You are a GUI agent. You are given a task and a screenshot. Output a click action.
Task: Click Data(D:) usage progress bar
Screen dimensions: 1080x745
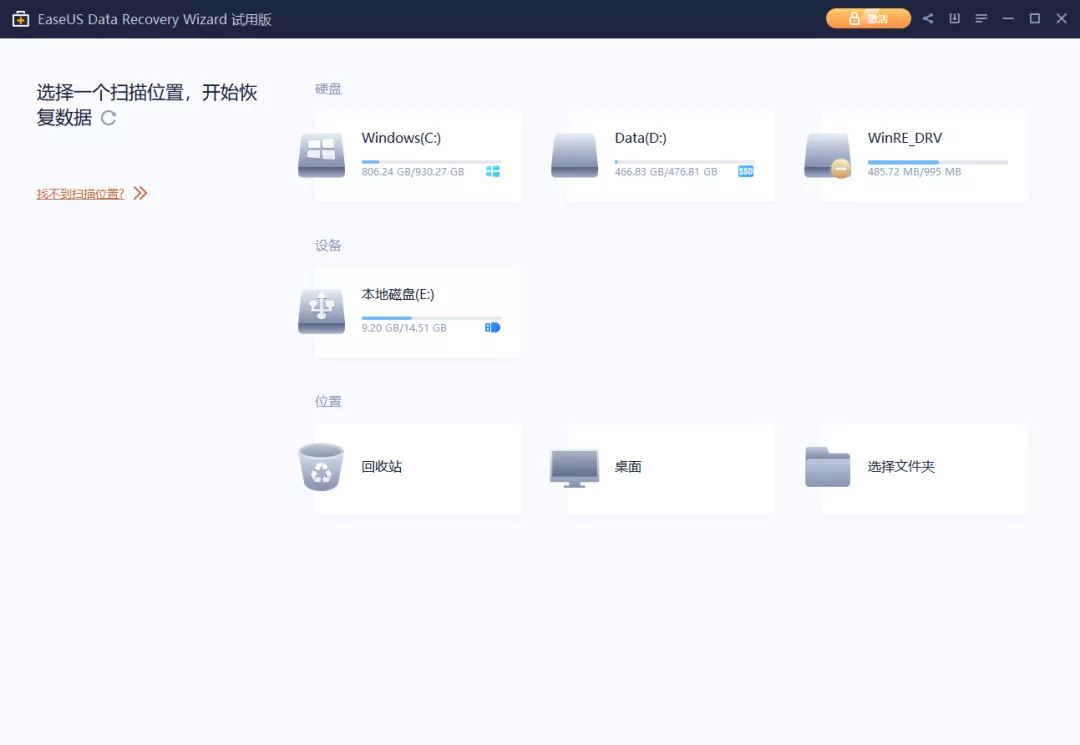[685, 162]
